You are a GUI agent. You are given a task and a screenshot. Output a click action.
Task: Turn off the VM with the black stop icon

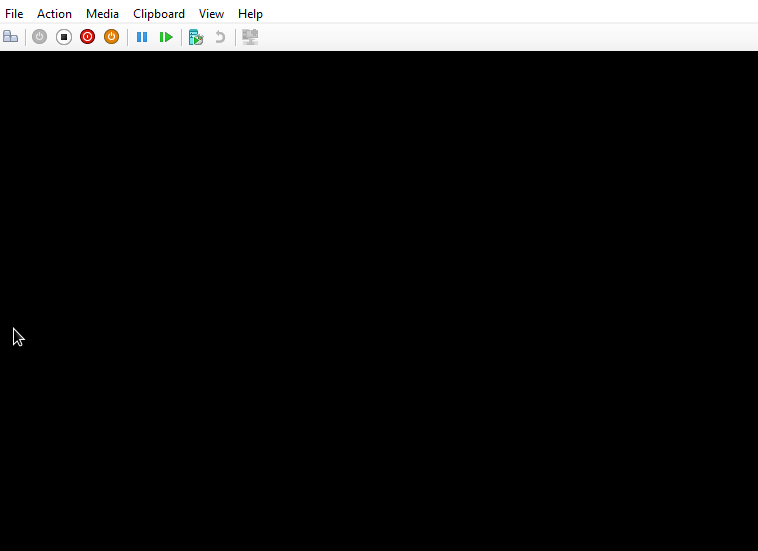64,37
